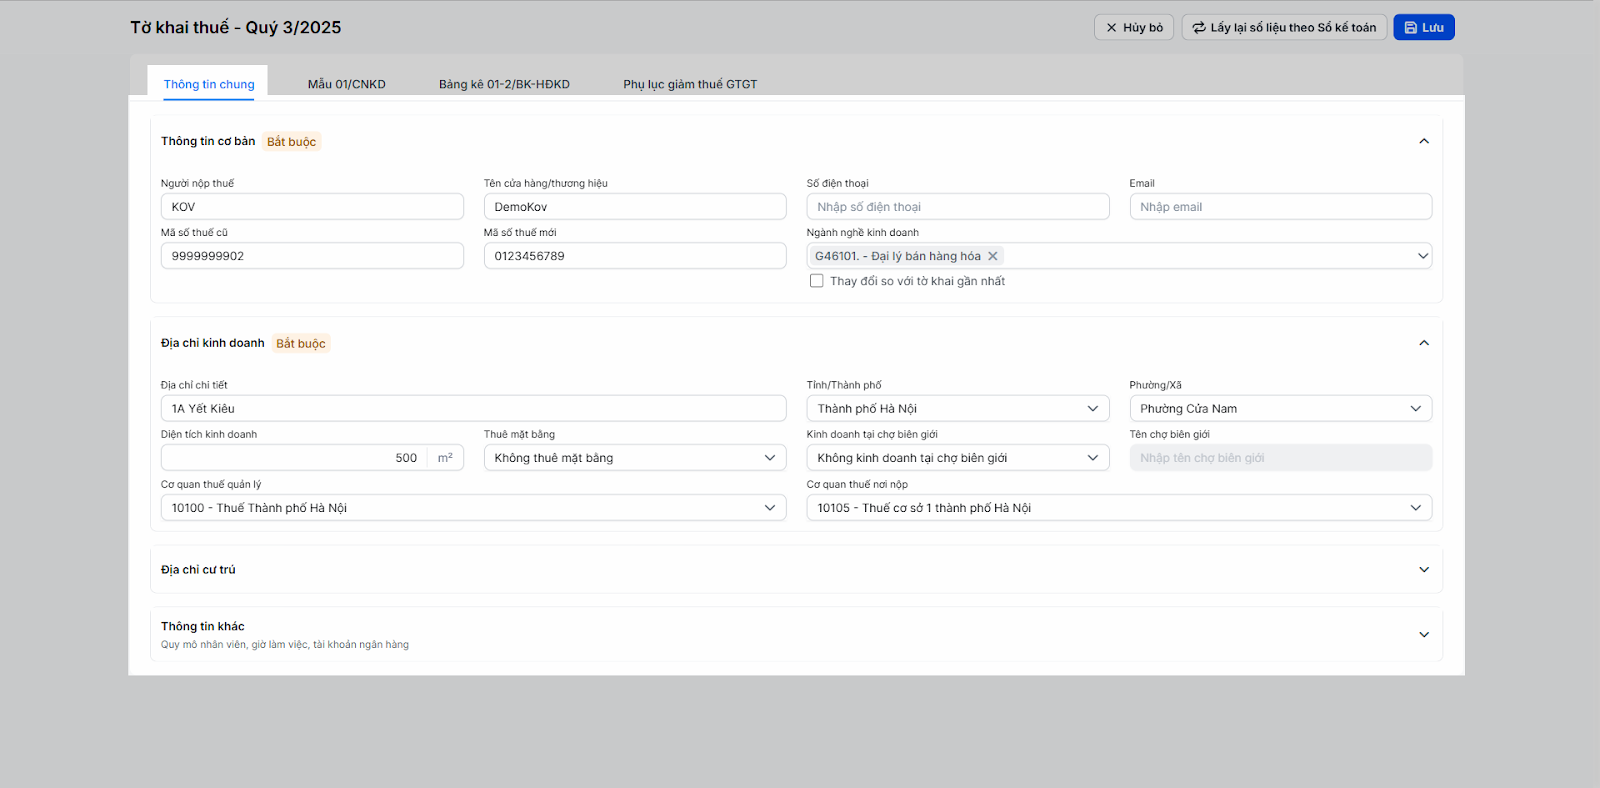Cancel with the Hủy bỏ button
This screenshot has width=1600, height=788.
tap(1134, 27)
